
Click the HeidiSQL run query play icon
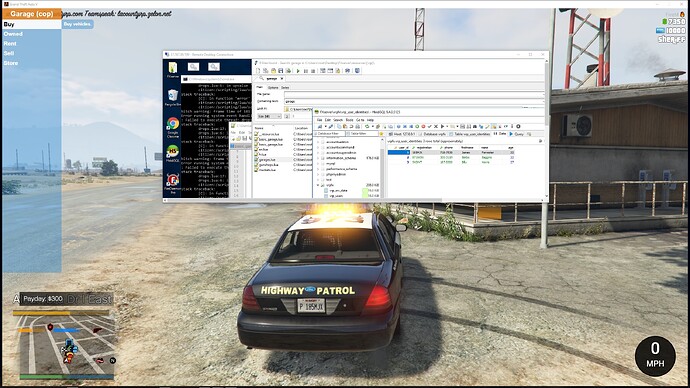442,127
